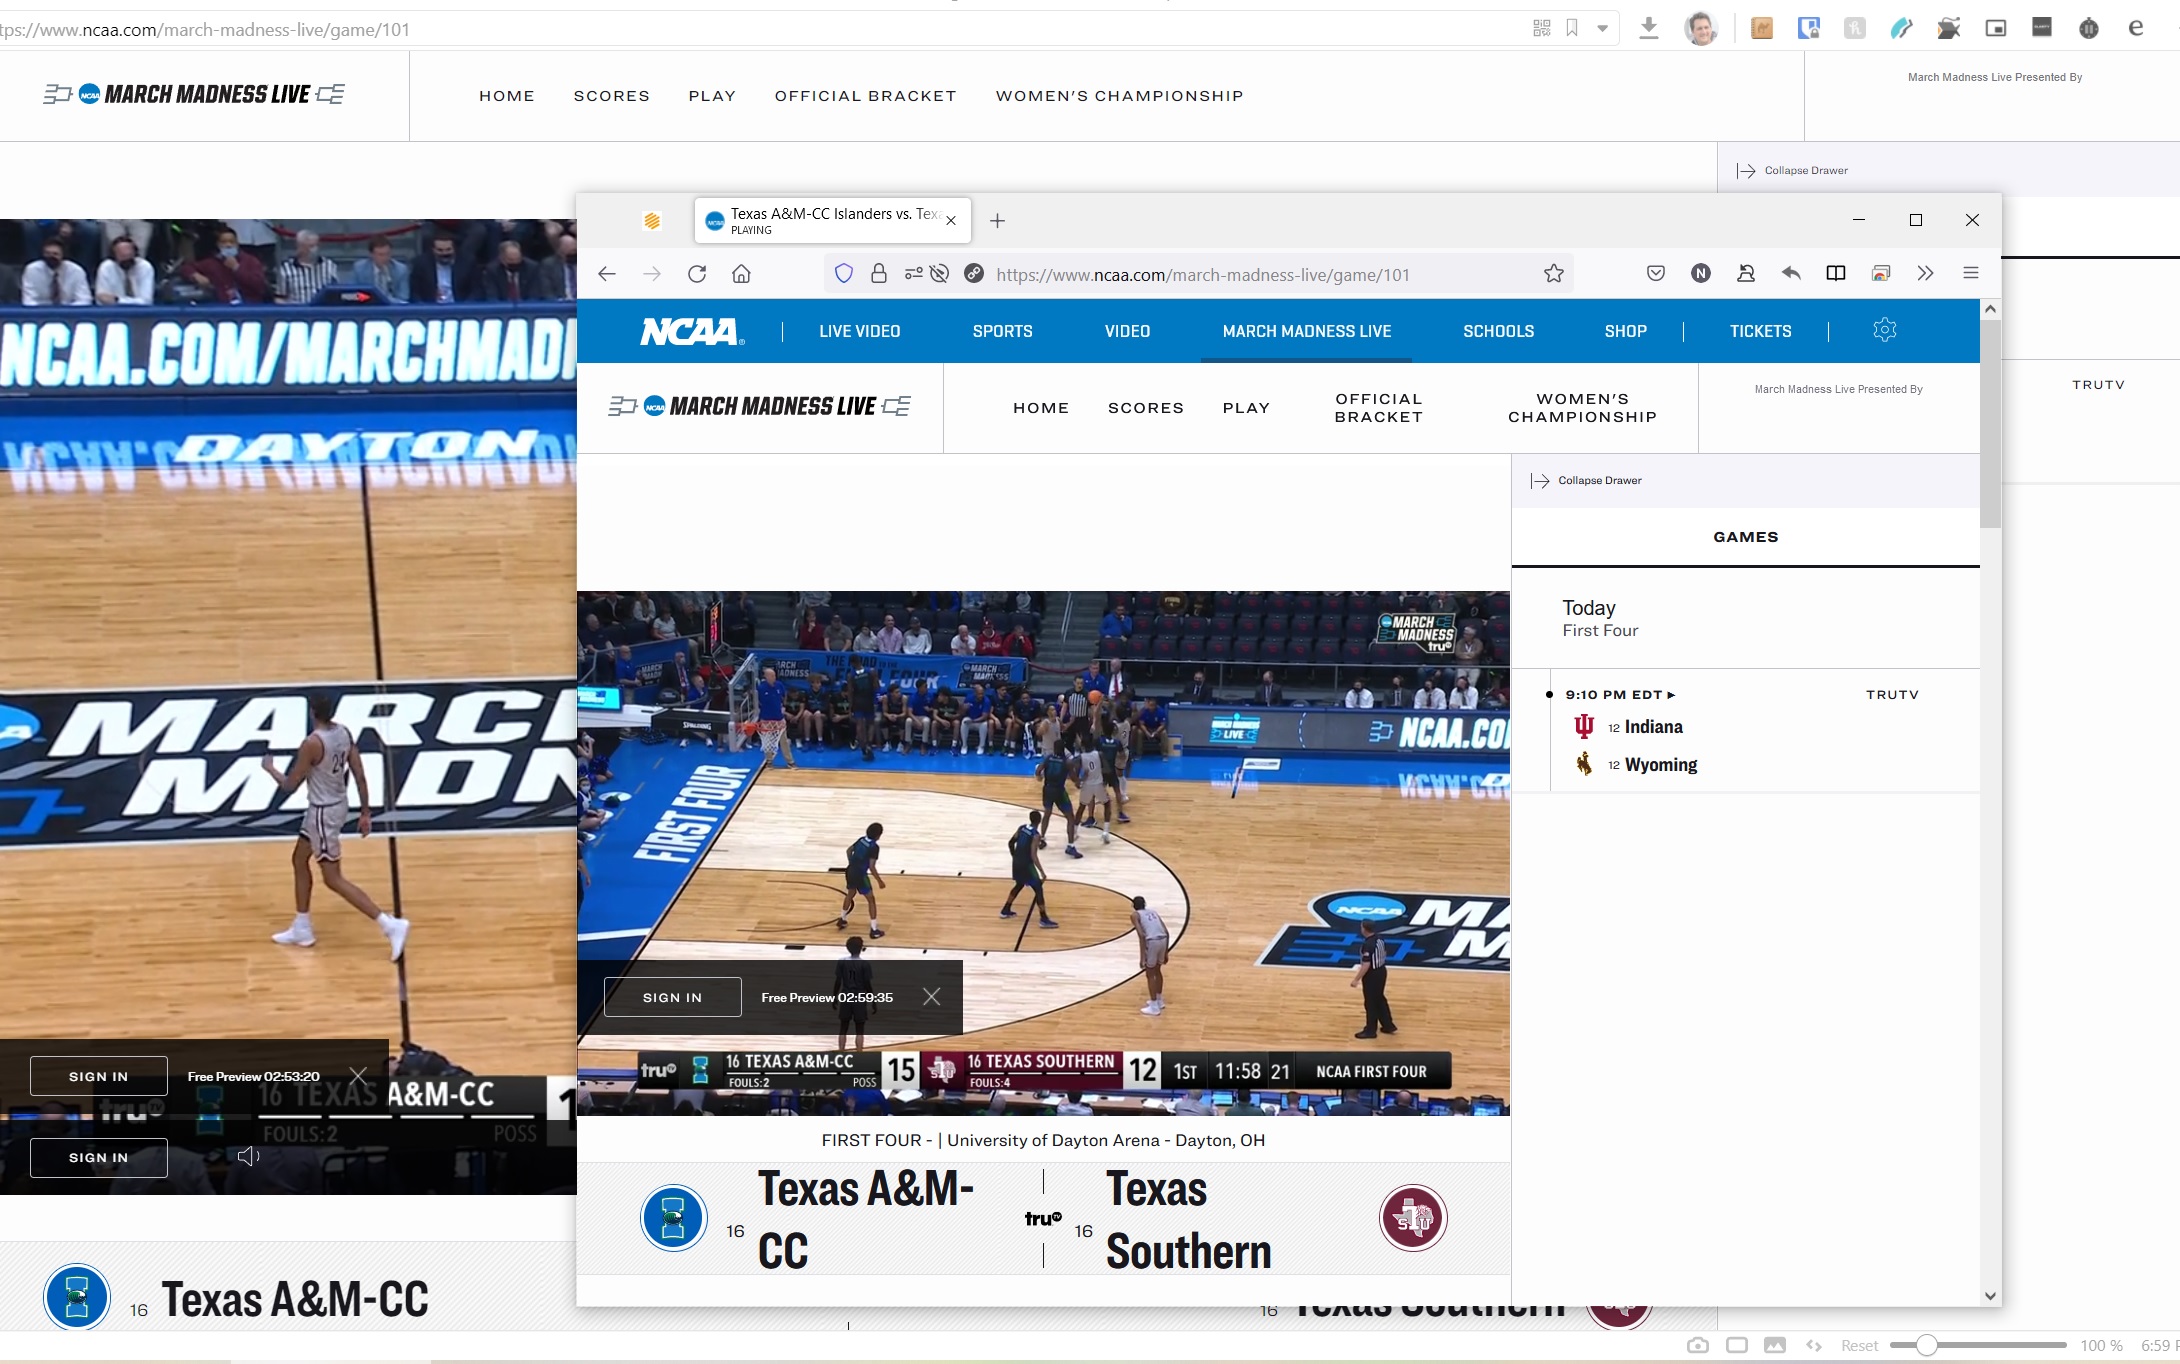Click the March Madness Live logo in Firefox

760,406
